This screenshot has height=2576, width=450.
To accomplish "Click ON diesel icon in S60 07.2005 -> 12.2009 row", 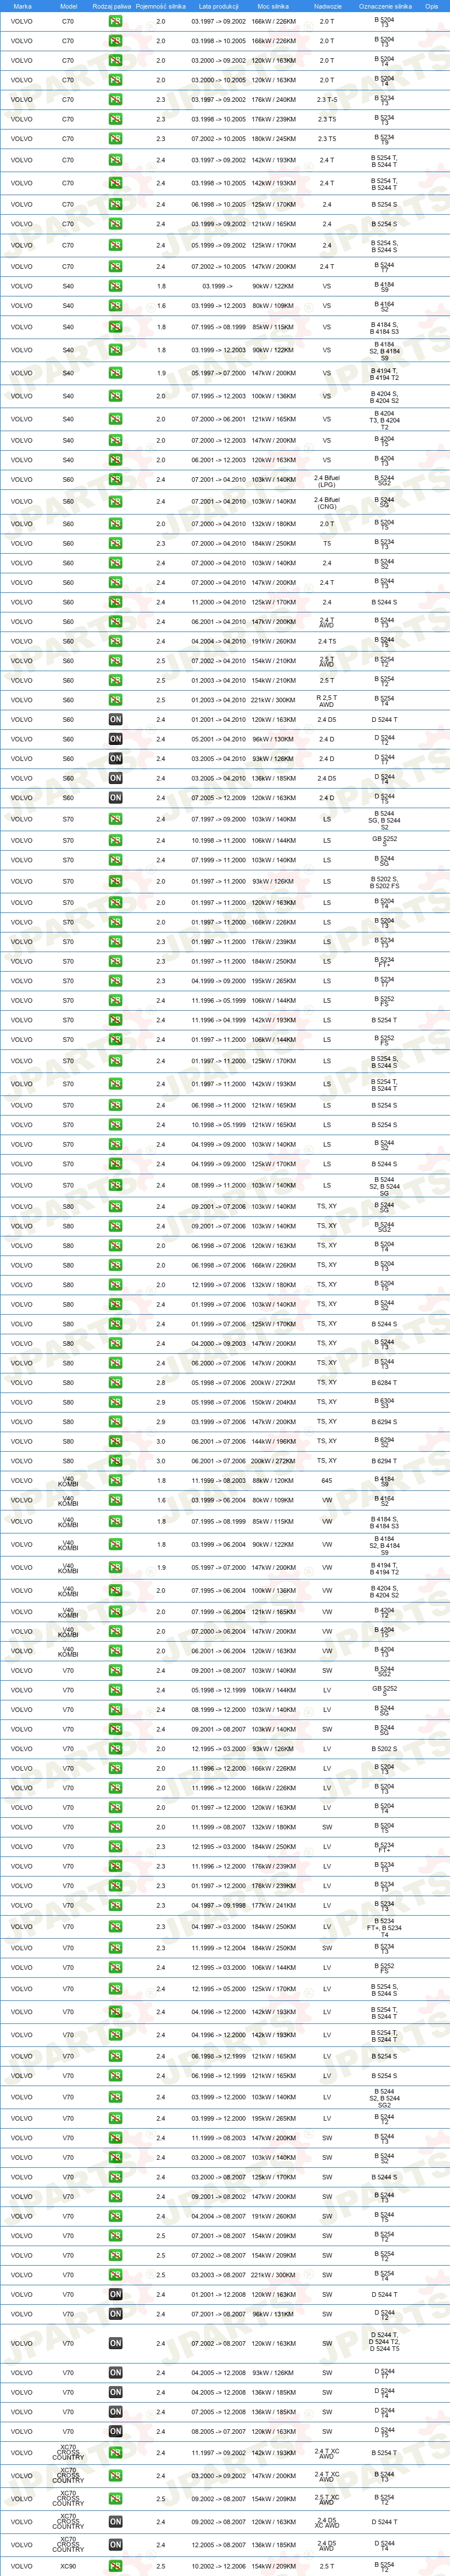I will pos(116,798).
